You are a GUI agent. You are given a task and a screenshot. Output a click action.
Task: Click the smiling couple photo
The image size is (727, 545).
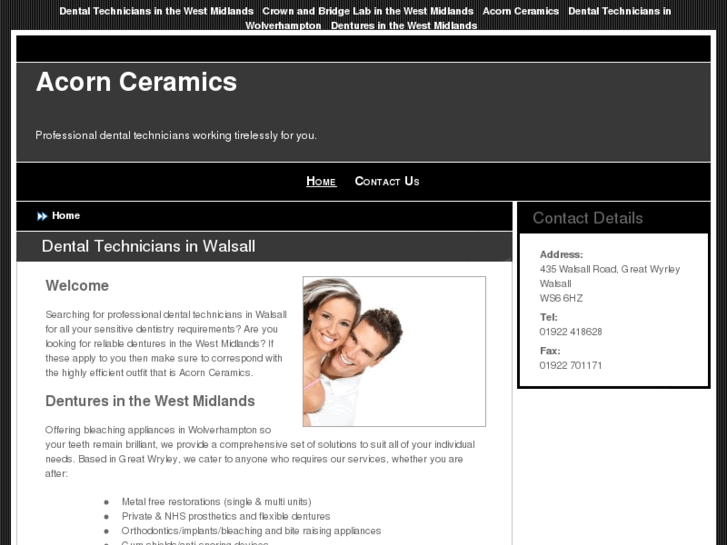coord(394,351)
